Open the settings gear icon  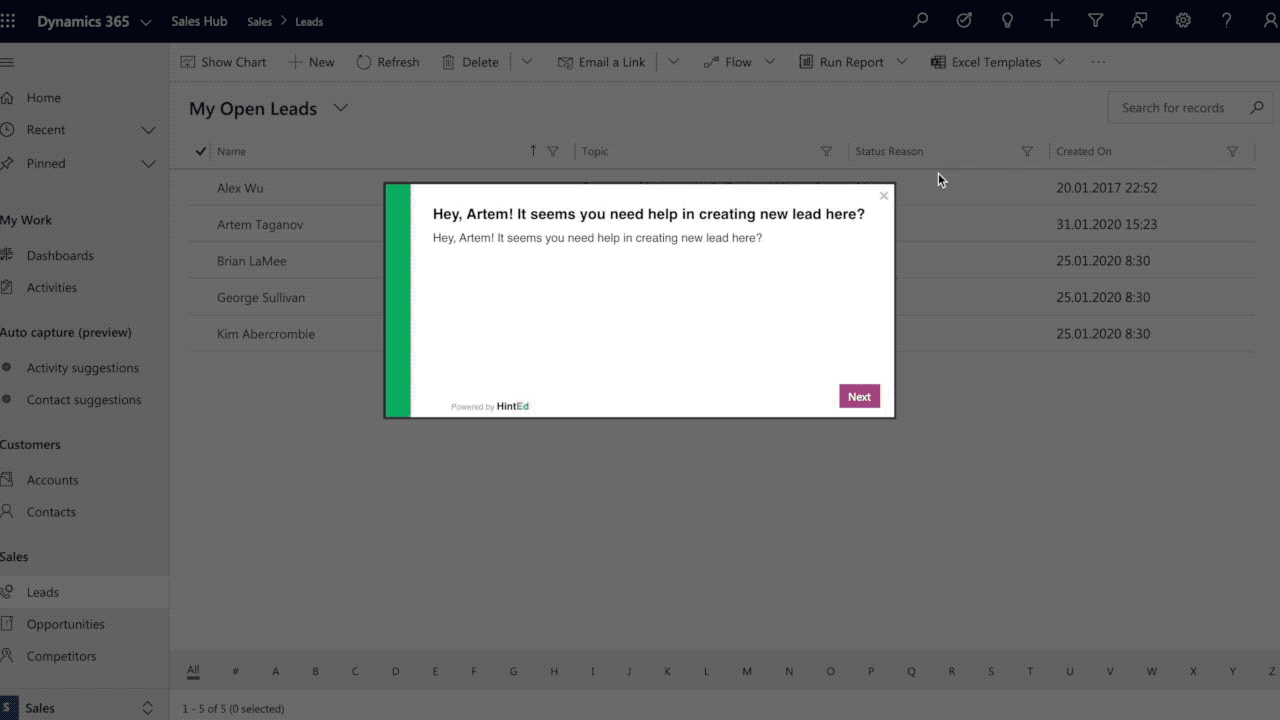1183,21
